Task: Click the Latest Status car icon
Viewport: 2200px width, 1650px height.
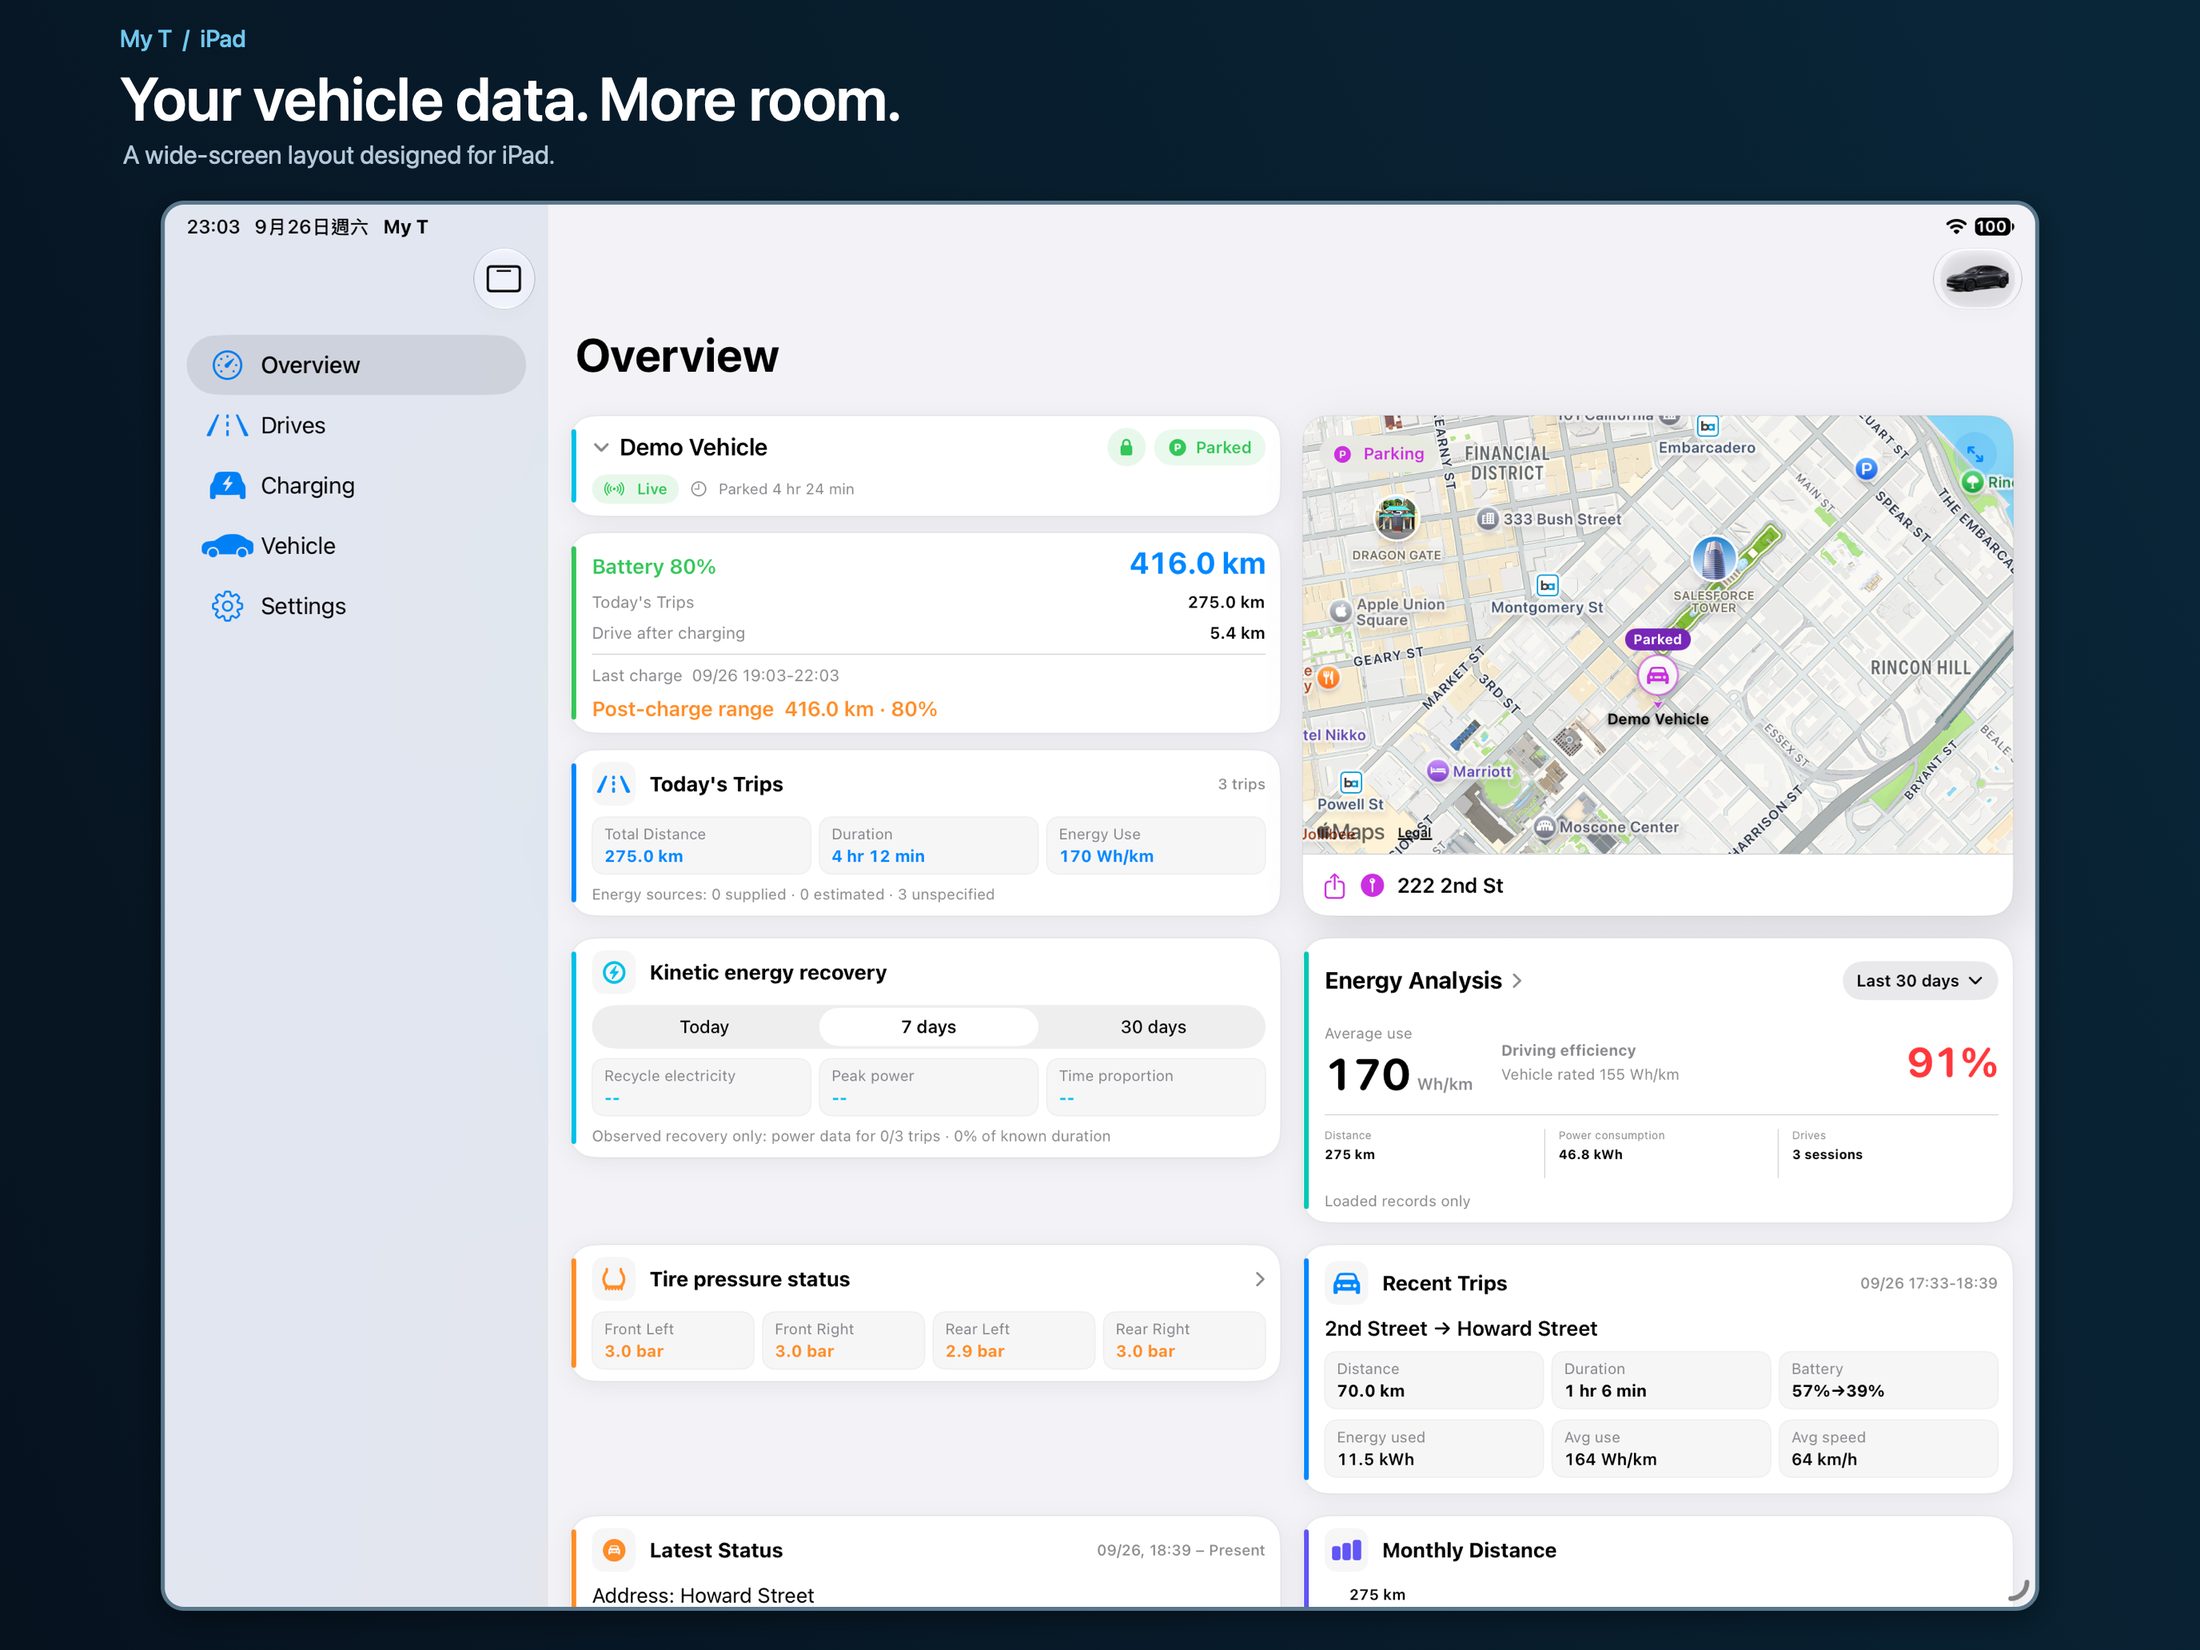Action: click(614, 1550)
